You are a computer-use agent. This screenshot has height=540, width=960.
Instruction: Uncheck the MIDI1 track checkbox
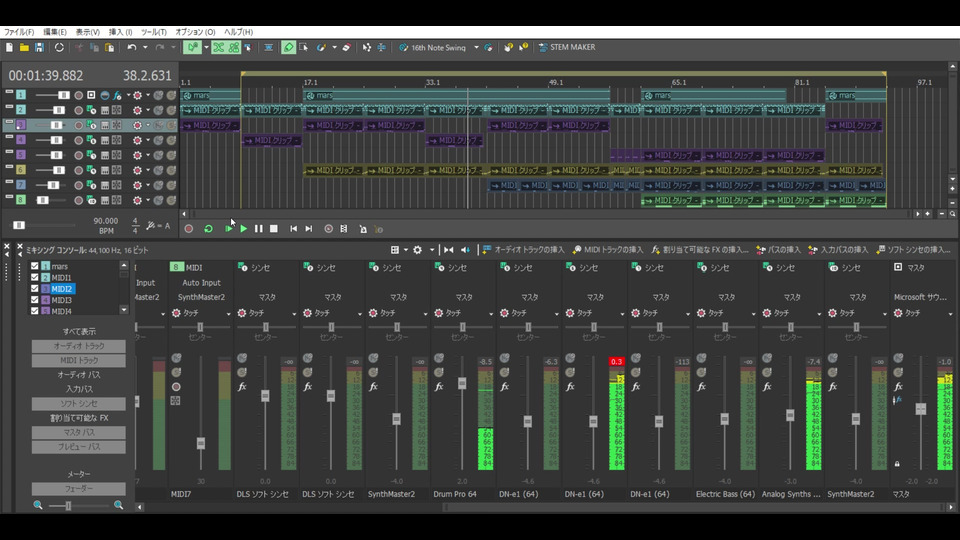pyautogui.click(x=35, y=278)
